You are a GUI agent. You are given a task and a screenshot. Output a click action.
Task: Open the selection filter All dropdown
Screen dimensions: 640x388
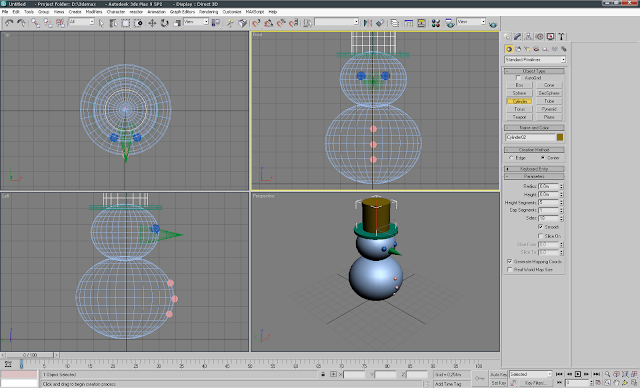81,22
